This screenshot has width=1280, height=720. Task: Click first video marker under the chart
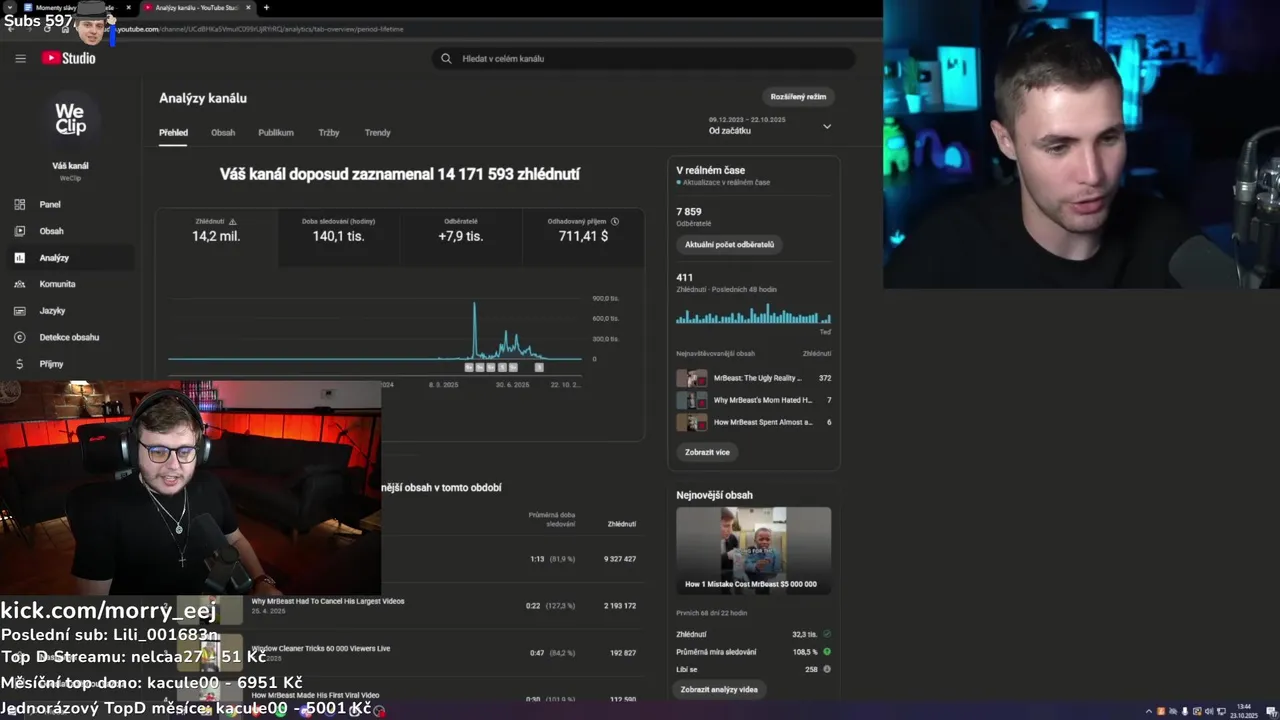(469, 367)
